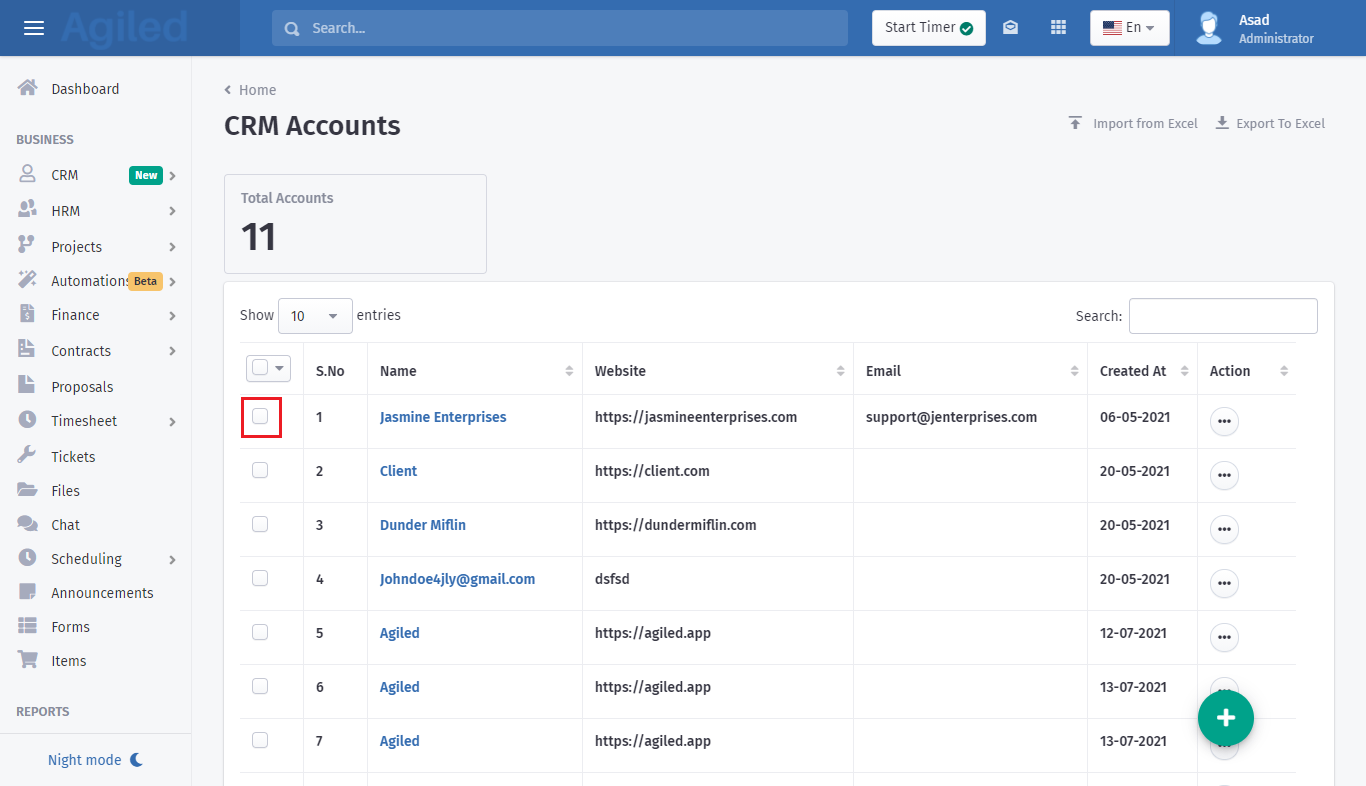Viewport: 1366px width, 786px height.
Task: Open the Dunder Miflin account link
Action: pyautogui.click(x=422, y=525)
